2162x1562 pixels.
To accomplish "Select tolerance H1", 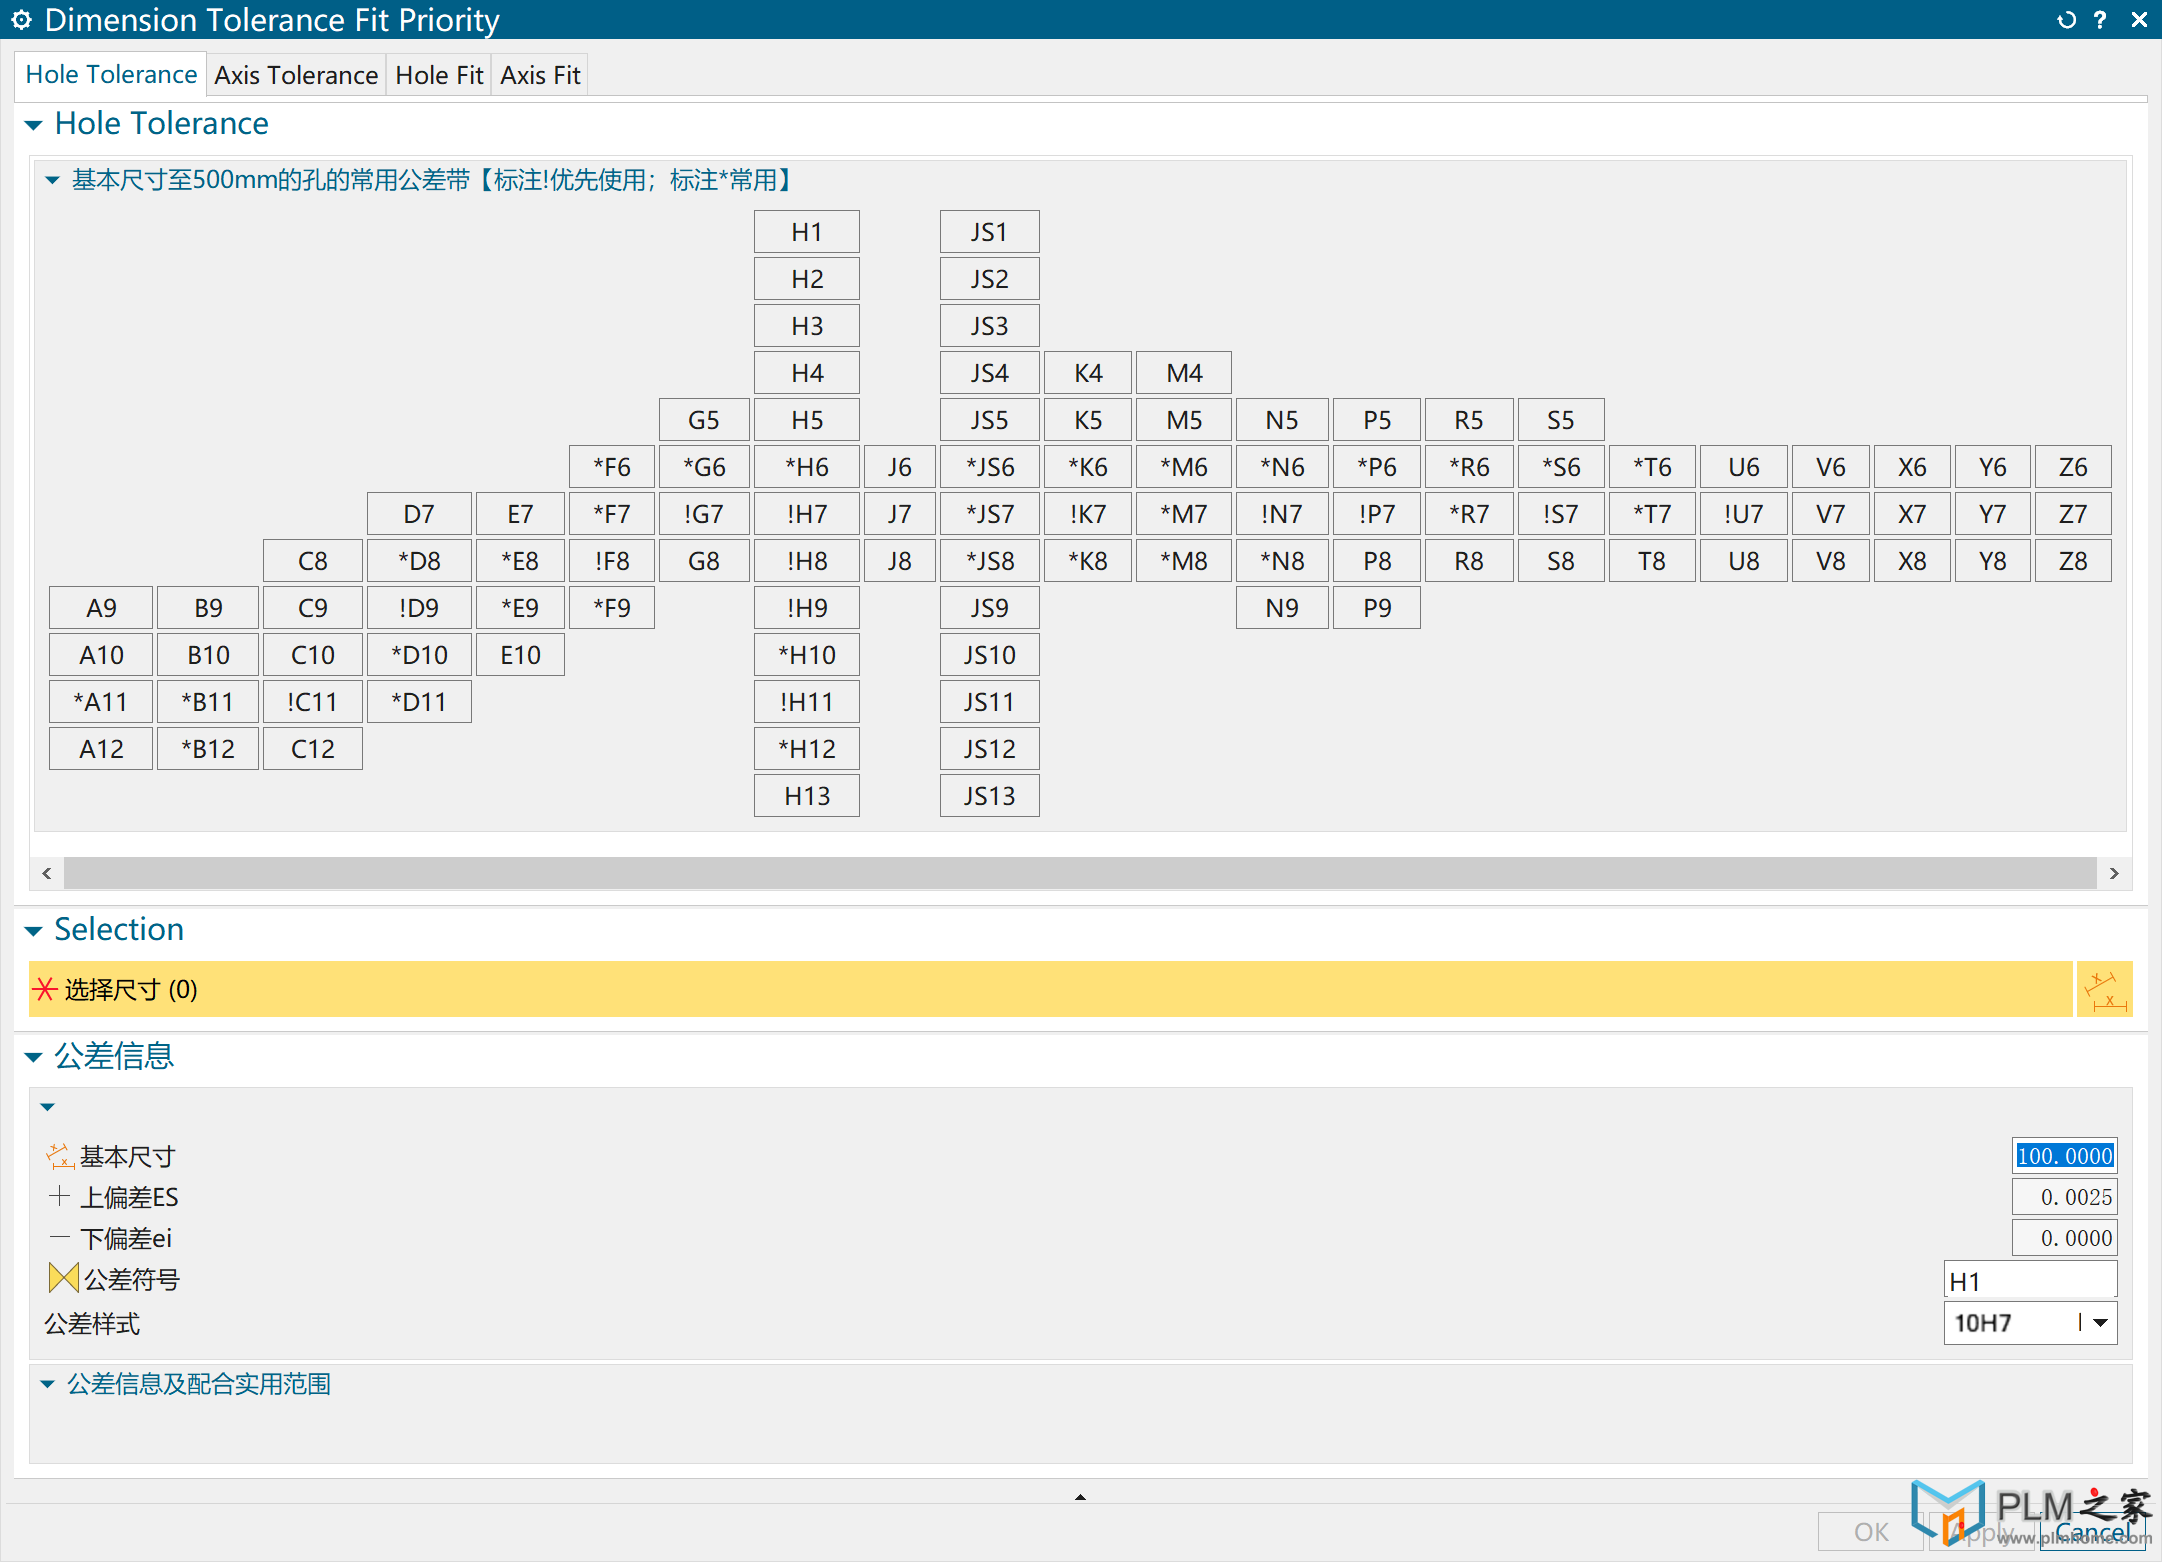I will (806, 232).
